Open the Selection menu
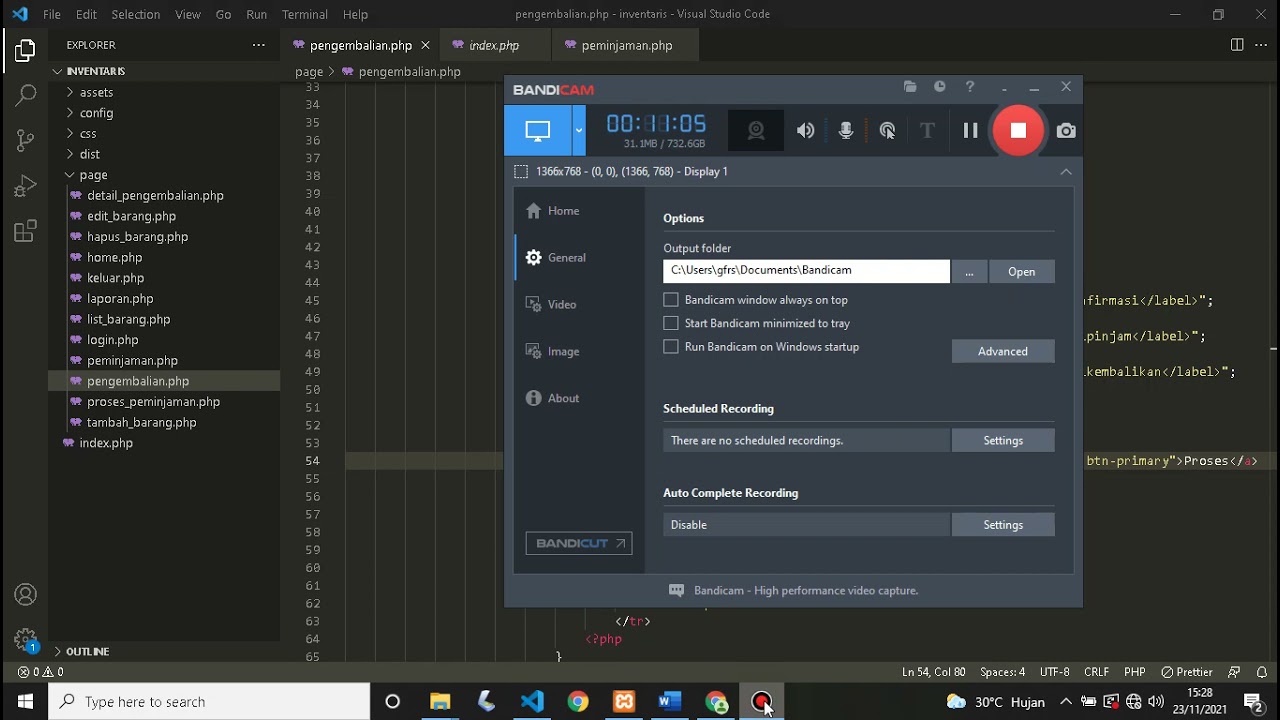 pos(135,14)
